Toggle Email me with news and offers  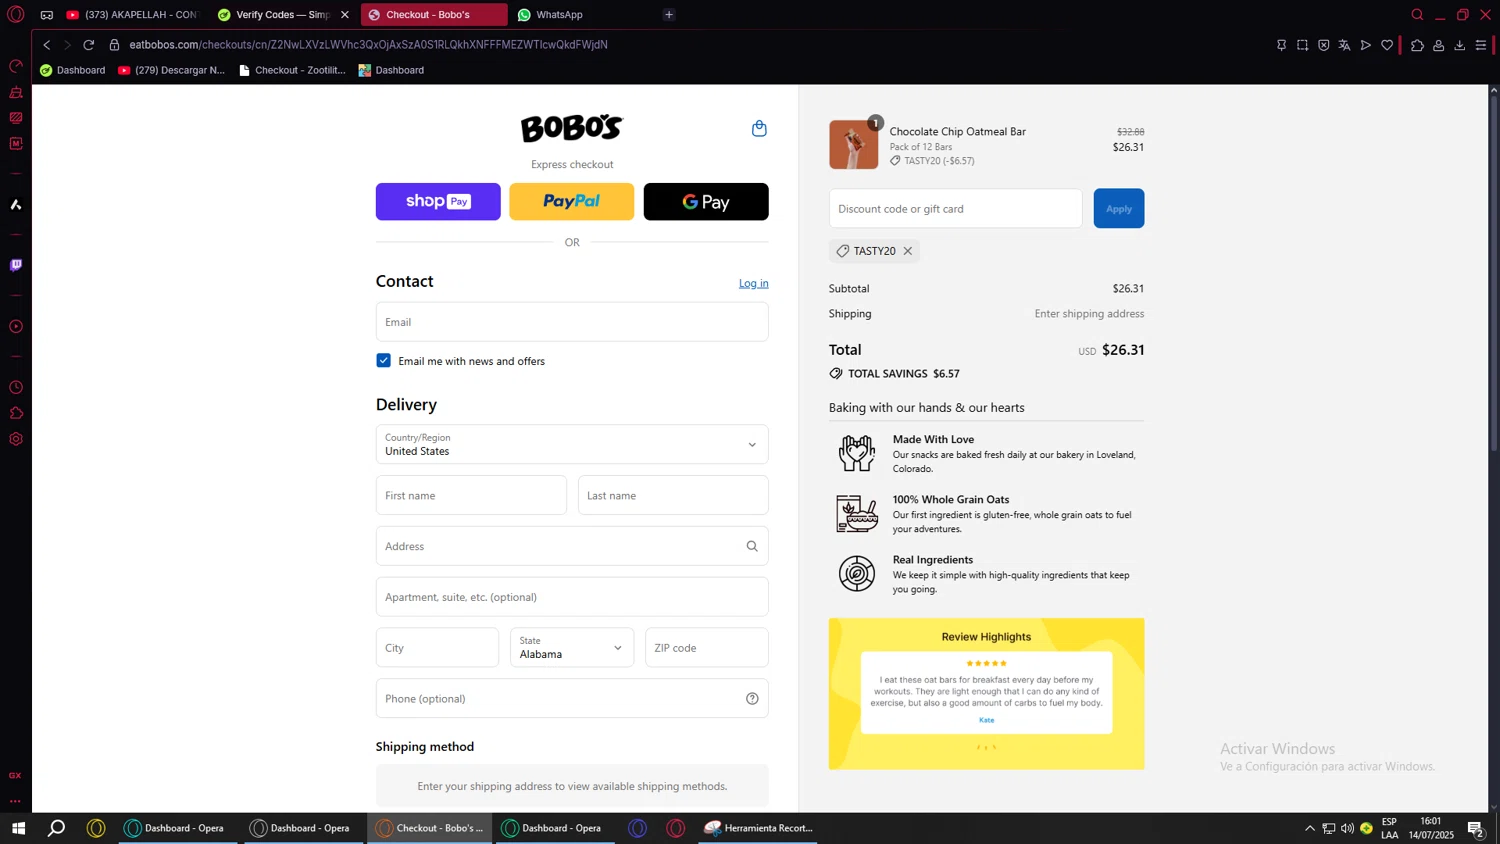(384, 360)
